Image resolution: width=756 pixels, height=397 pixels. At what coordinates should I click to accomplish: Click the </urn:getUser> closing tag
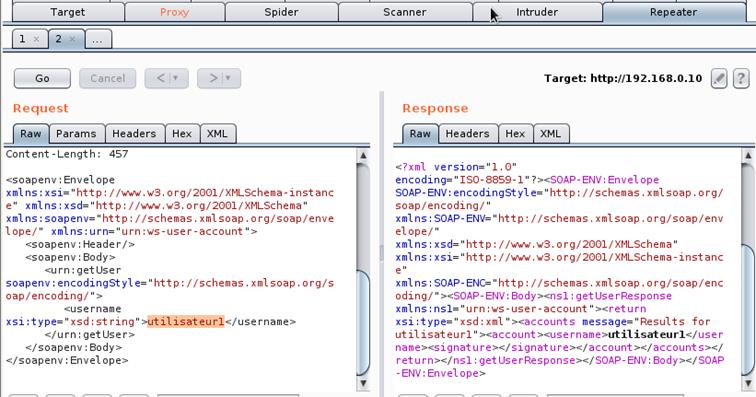click(90, 334)
